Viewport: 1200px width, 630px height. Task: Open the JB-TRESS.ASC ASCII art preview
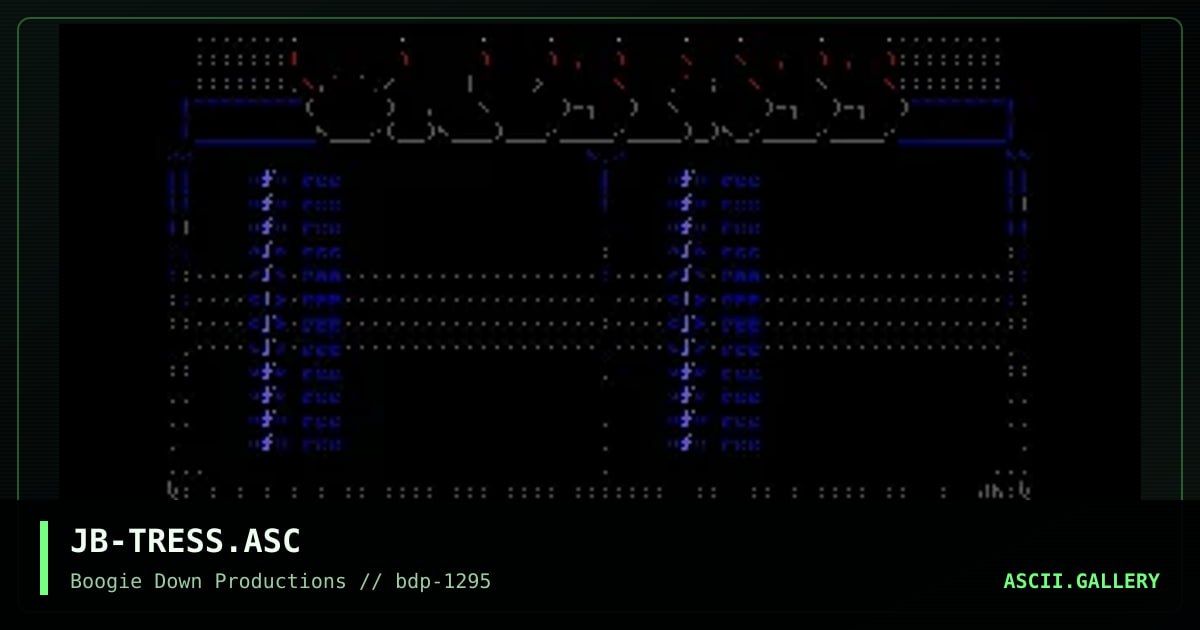pos(600,262)
